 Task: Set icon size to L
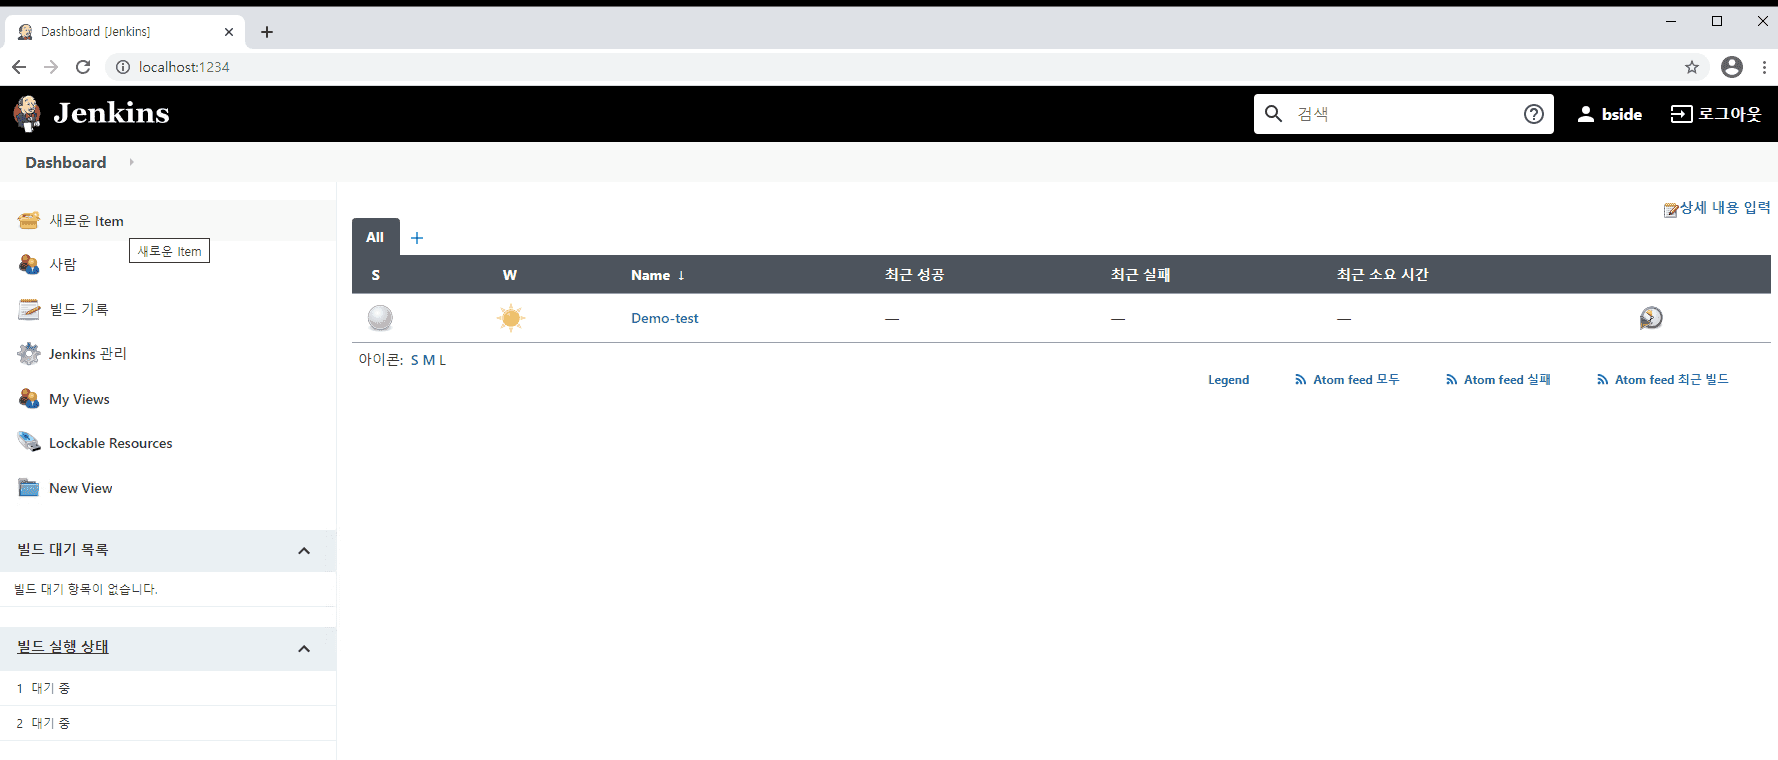pyautogui.click(x=442, y=360)
